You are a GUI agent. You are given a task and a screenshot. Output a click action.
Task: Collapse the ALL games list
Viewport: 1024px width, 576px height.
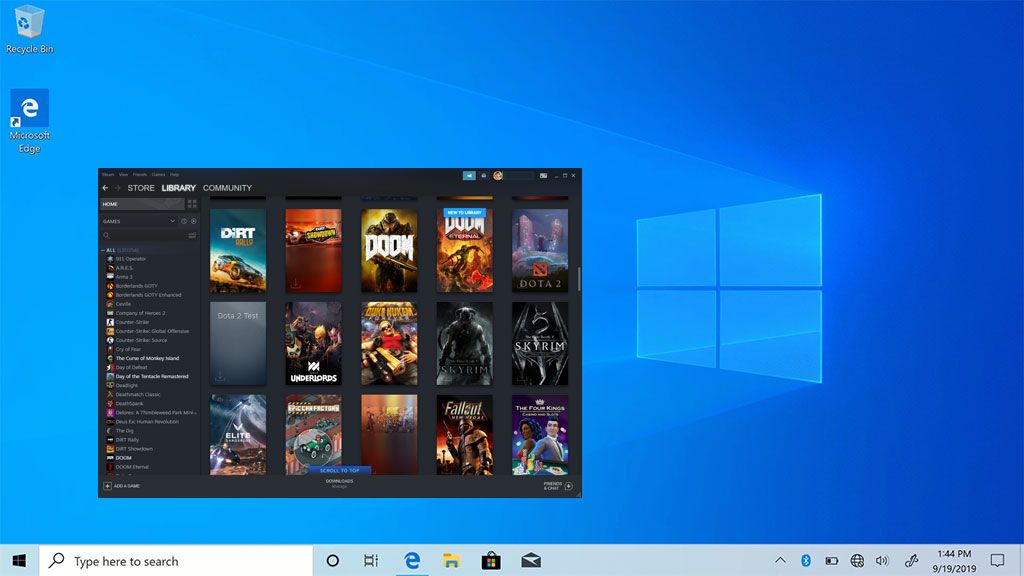103,251
